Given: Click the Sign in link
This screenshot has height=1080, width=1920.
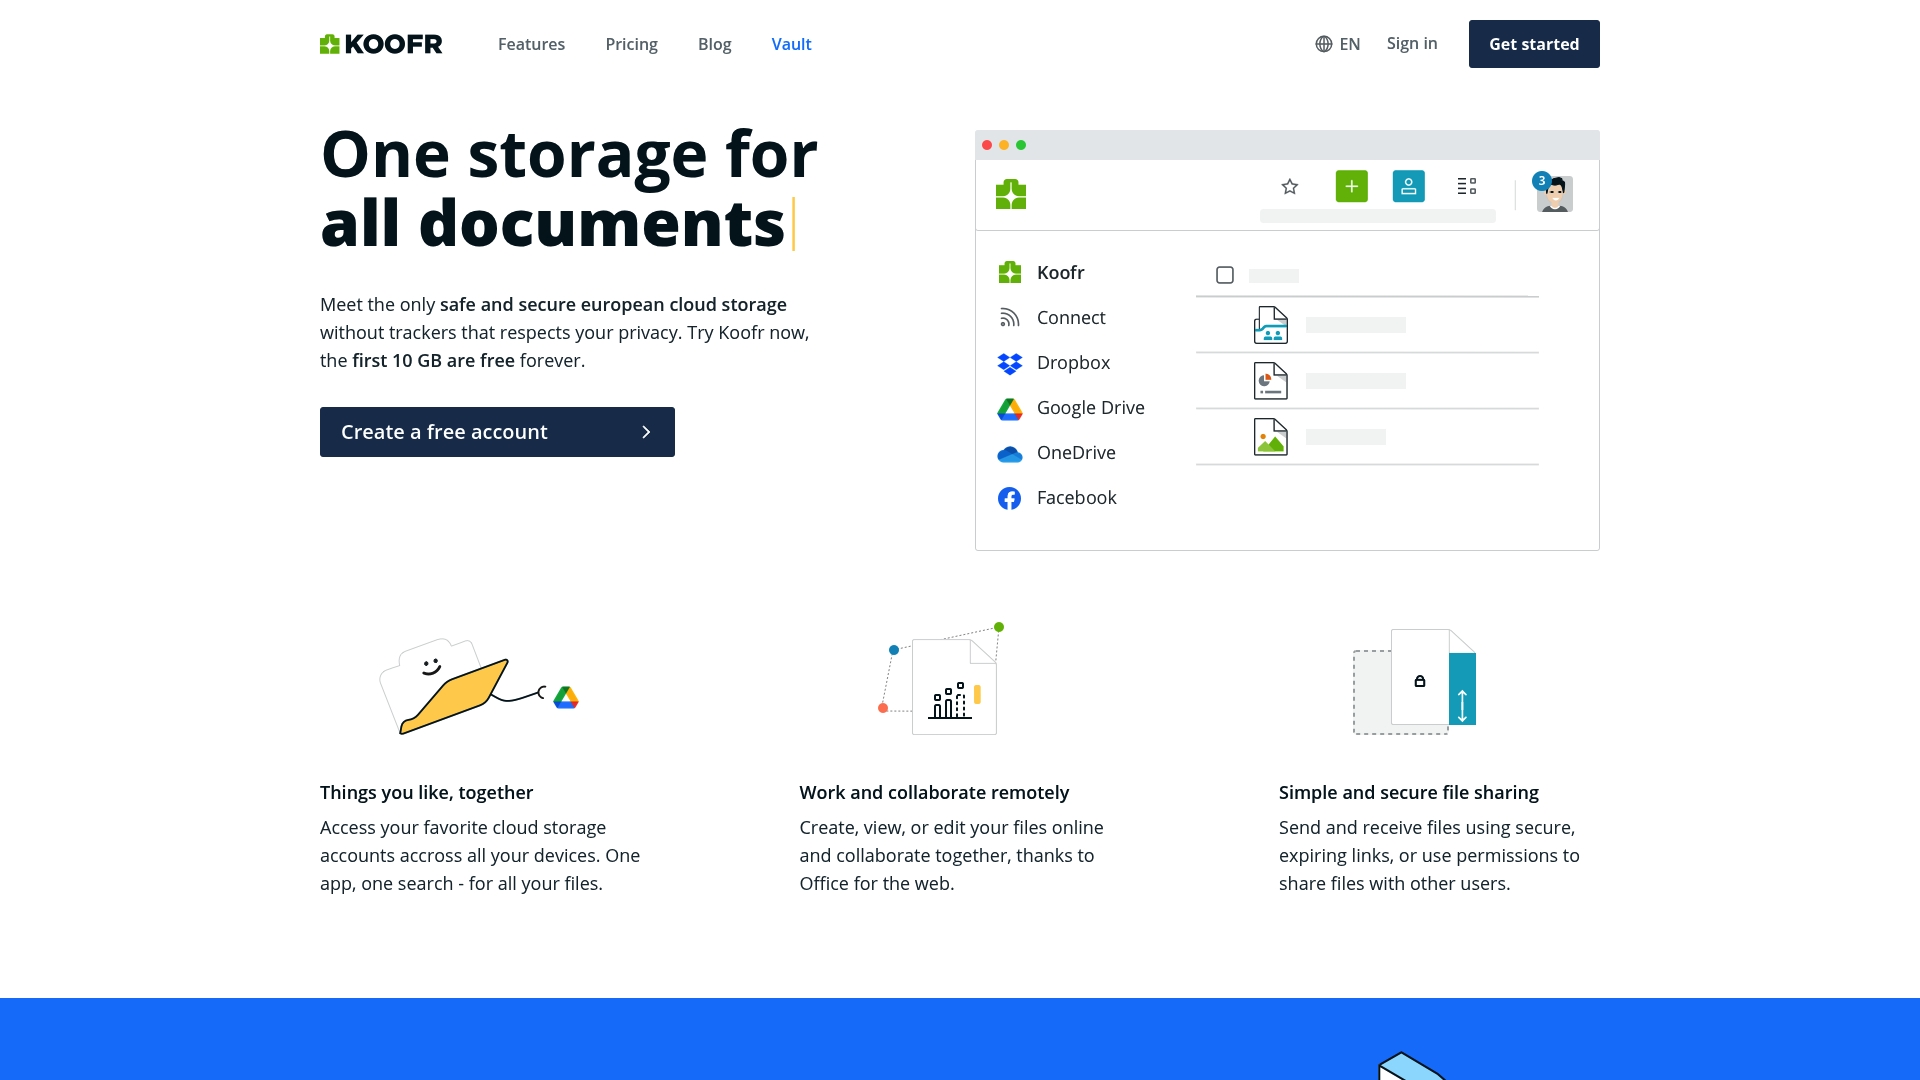Looking at the screenshot, I should click(1411, 43).
